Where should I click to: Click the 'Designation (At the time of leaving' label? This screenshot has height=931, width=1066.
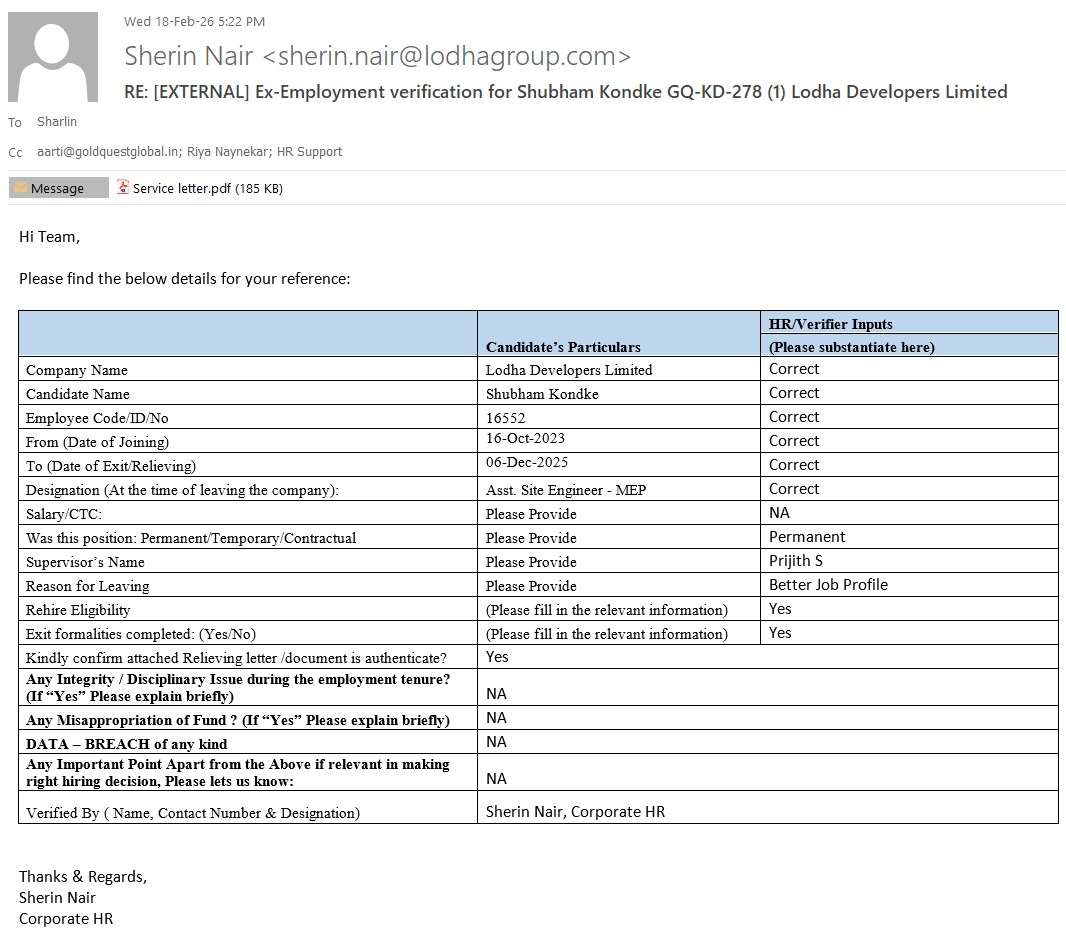pyautogui.click(x=182, y=490)
